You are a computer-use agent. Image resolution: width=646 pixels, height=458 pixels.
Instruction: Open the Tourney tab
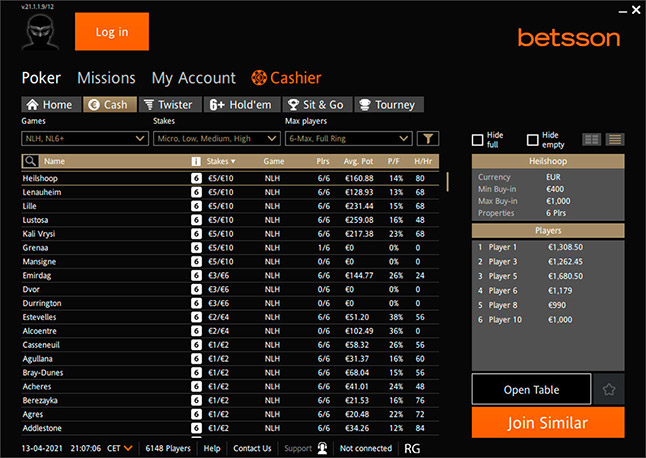(389, 105)
